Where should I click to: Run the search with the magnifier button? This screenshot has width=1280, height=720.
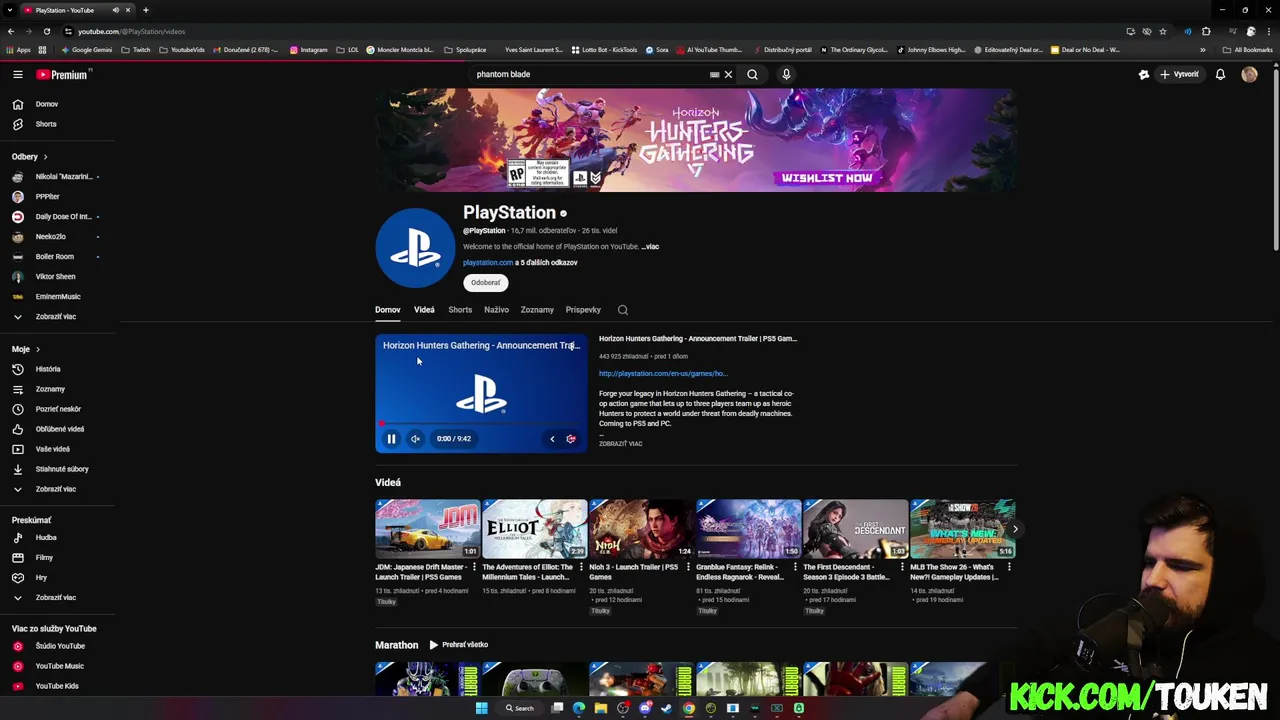click(752, 74)
